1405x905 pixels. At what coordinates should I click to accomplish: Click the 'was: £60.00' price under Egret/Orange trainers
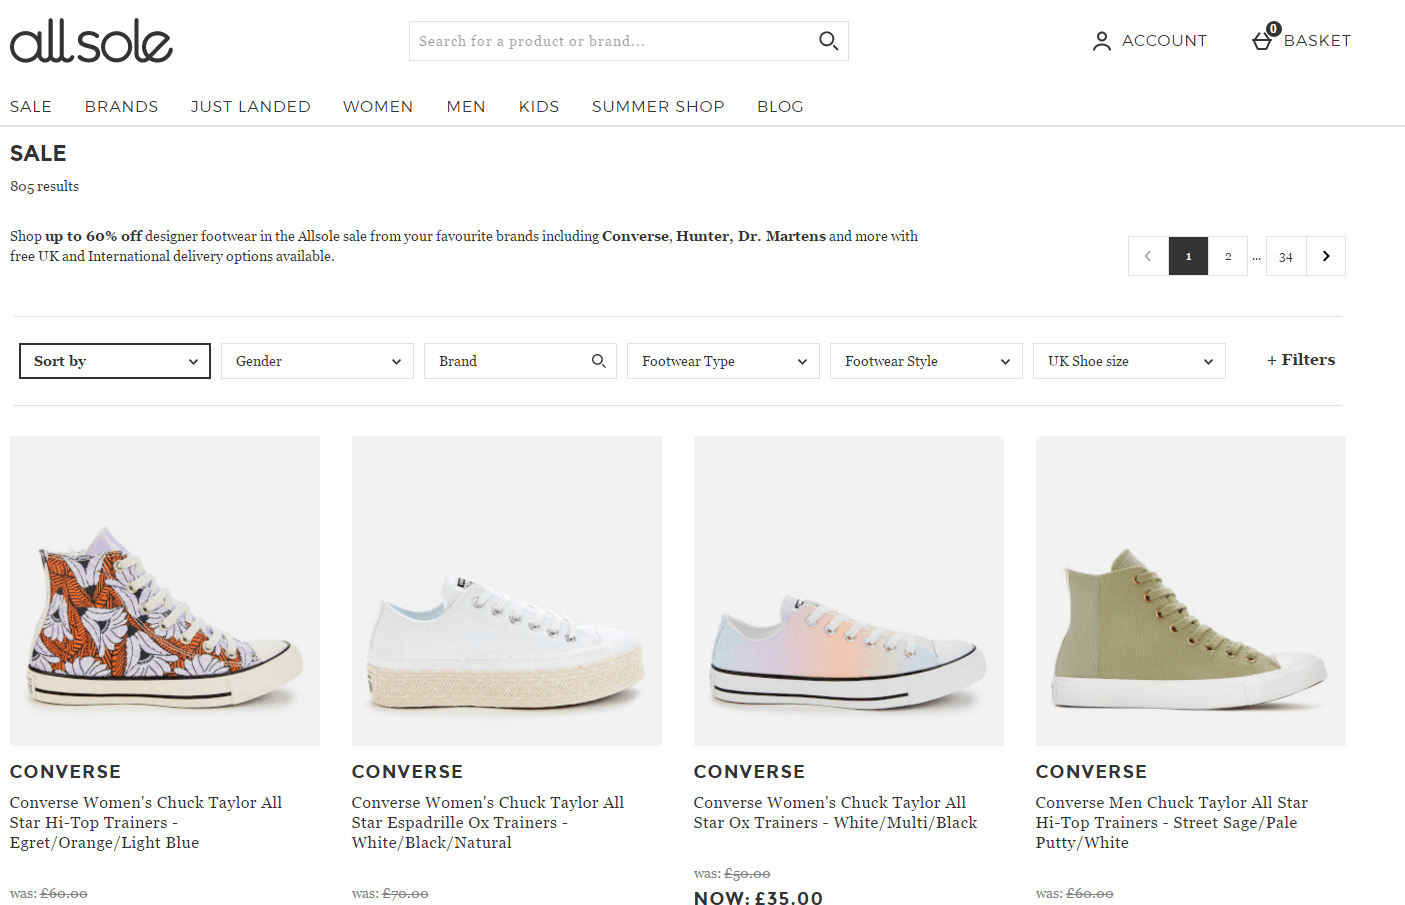point(49,894)
